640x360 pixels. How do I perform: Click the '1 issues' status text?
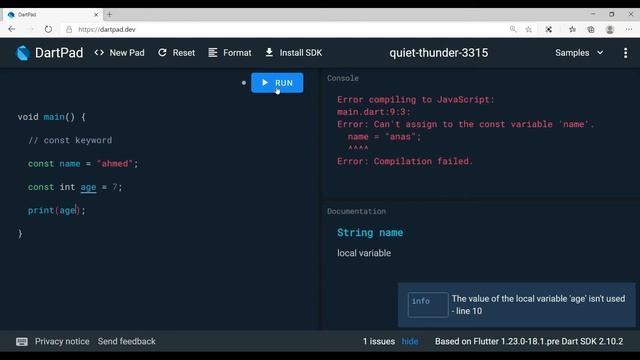(x=379, y=341)
